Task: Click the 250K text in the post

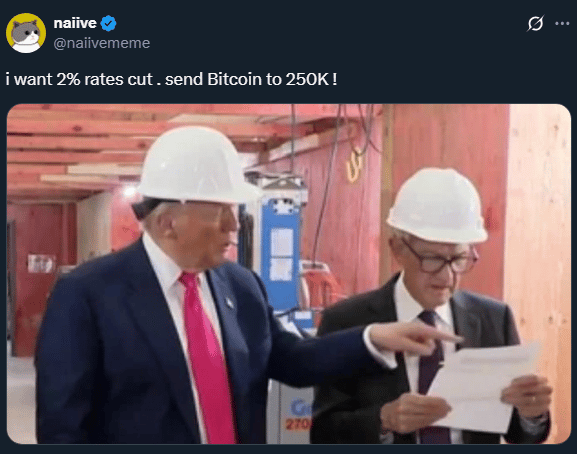Action: pyautogui.click(x=307, y=79)
